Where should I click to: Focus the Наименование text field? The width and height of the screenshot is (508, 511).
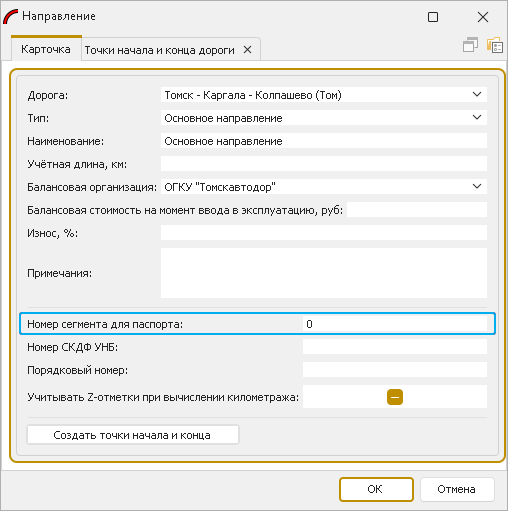tap(324, 141)
